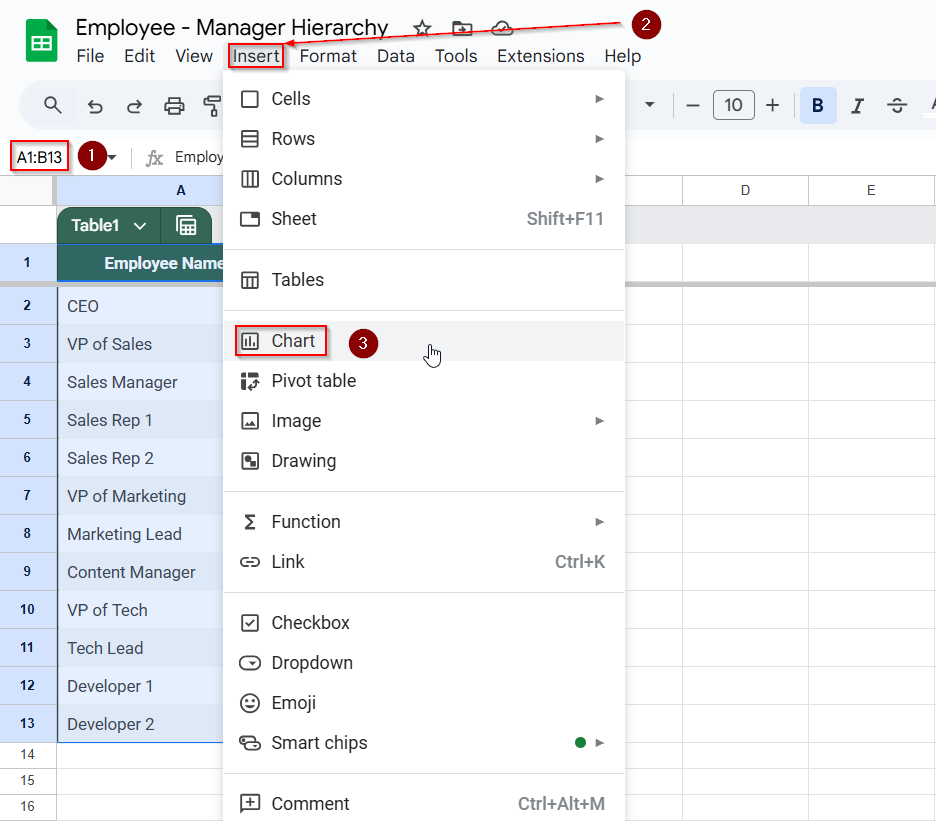Click the font size input box
This screenshot has width=936, height=821.
coord(733,105)
